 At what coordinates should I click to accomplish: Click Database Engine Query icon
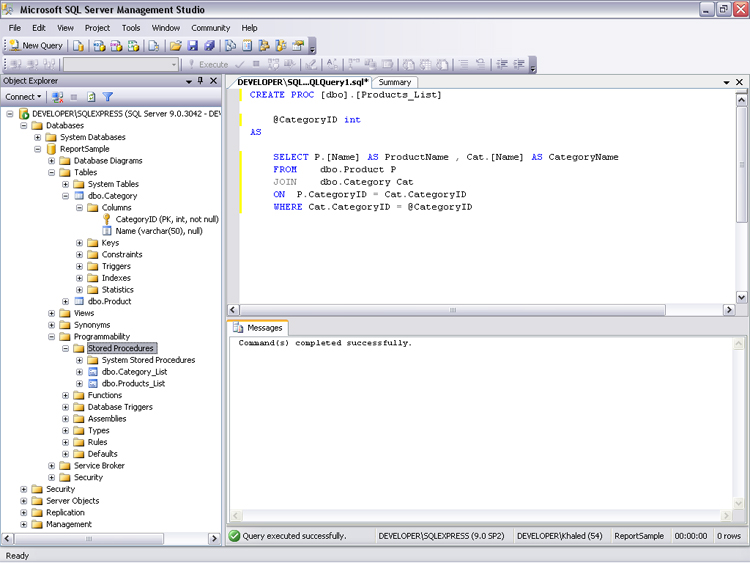[x=78, y=45]
